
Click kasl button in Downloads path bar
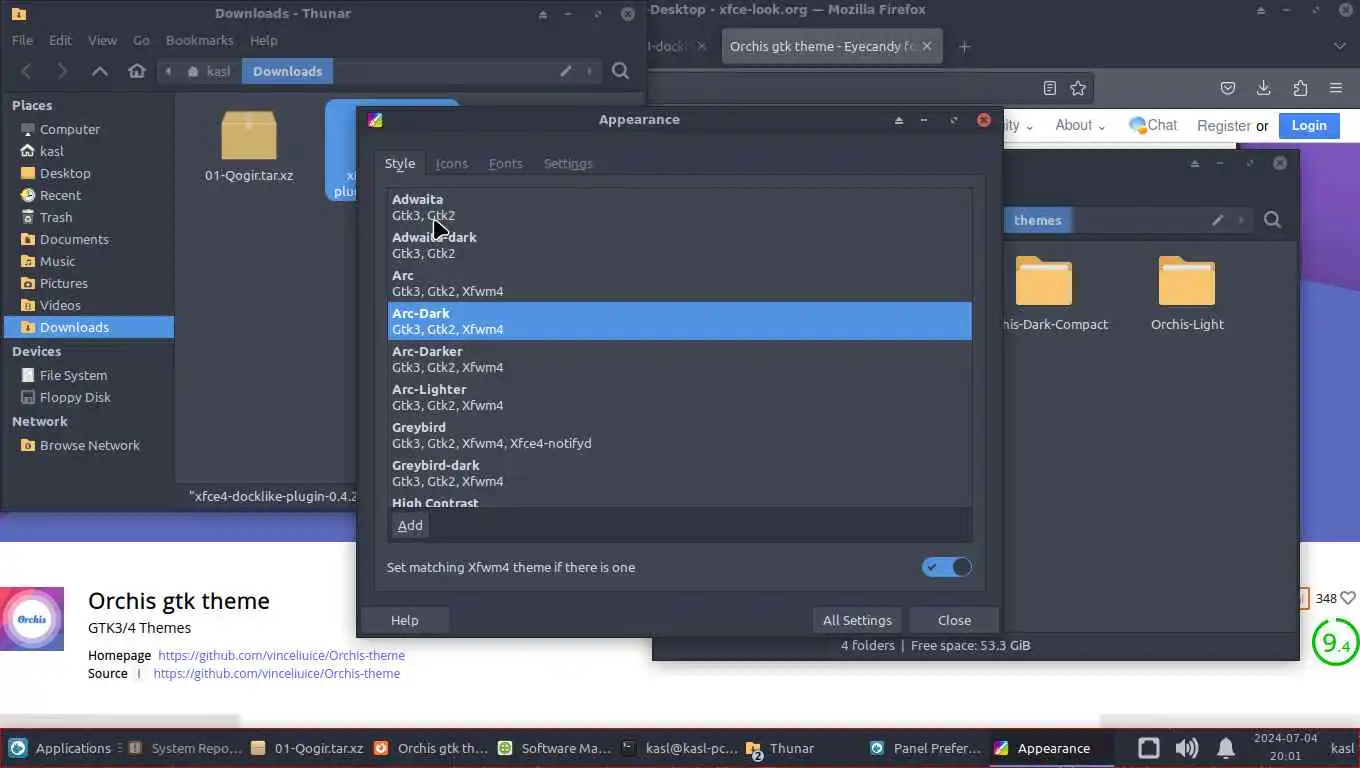pyautogui.click(x=209, y=71)
